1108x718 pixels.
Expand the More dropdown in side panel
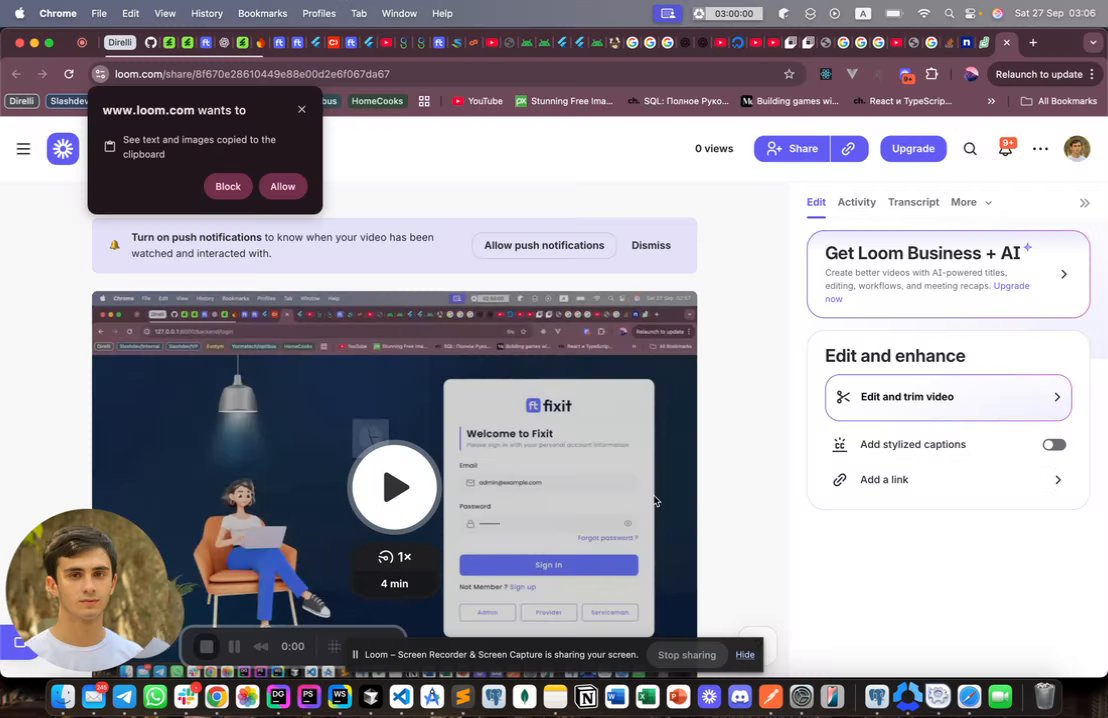[971, 202]
